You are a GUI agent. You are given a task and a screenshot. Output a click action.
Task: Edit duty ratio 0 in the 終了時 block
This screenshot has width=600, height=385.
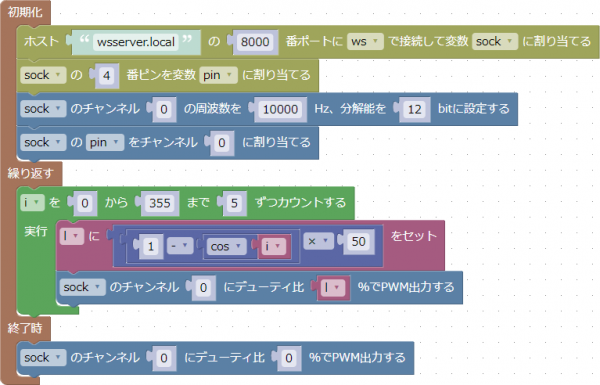[x=289, y=359]
